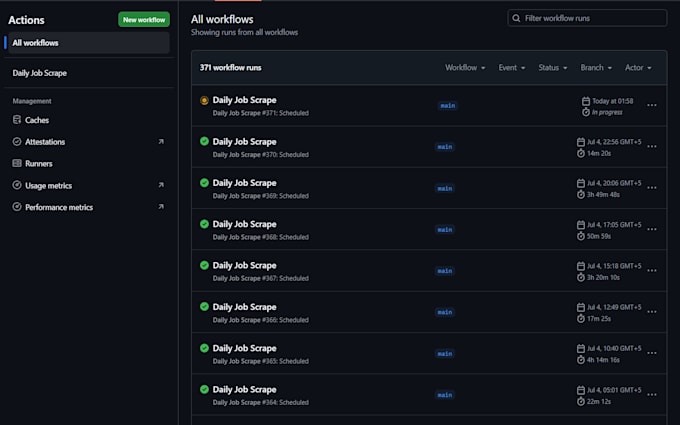Open Usage metrics page
680x425 pixels.
tap(49, 186)
